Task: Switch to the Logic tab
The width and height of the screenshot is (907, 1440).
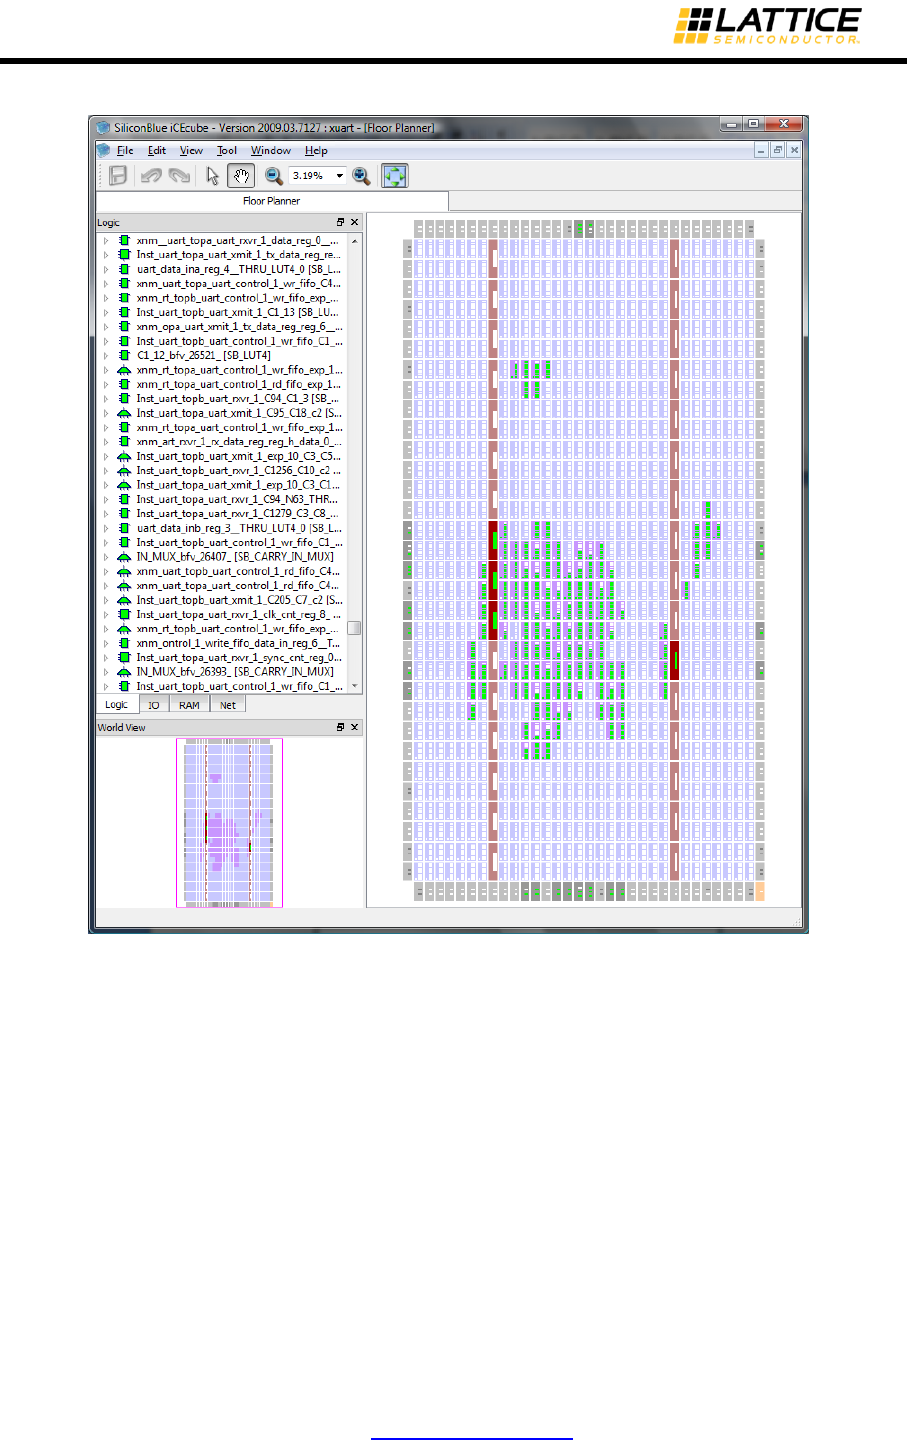Action: [117, 705]
